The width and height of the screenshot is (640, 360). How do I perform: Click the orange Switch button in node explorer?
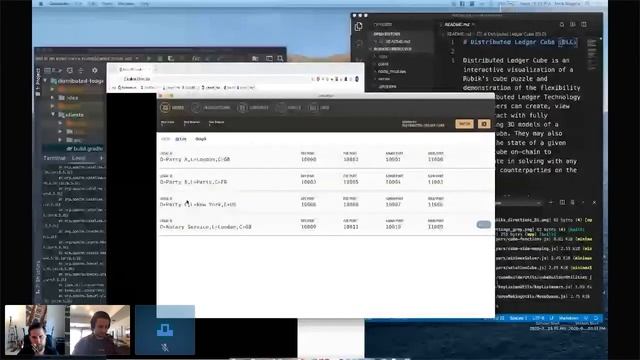click(x=464, y=124)
